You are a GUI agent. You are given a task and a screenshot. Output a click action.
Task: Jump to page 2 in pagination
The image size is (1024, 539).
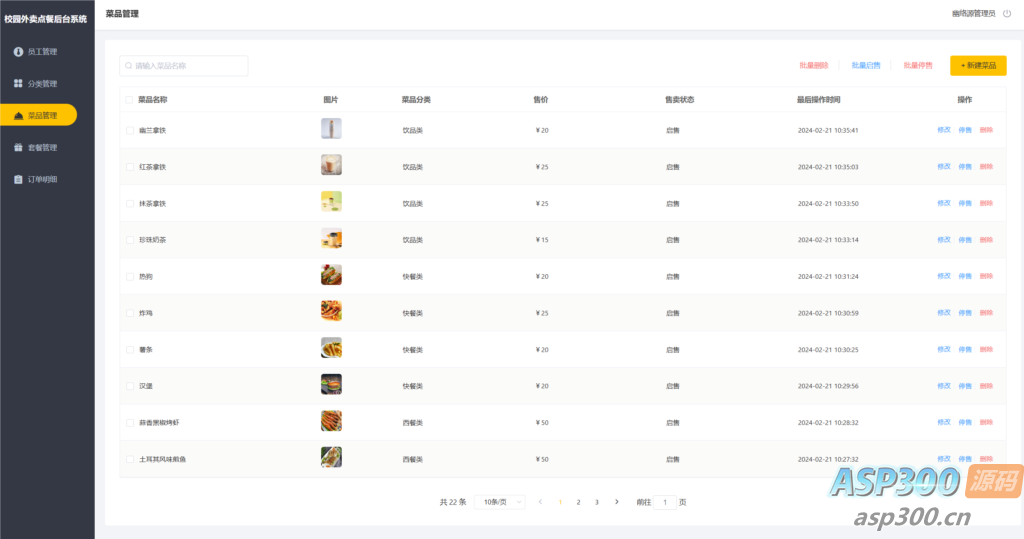578,502
